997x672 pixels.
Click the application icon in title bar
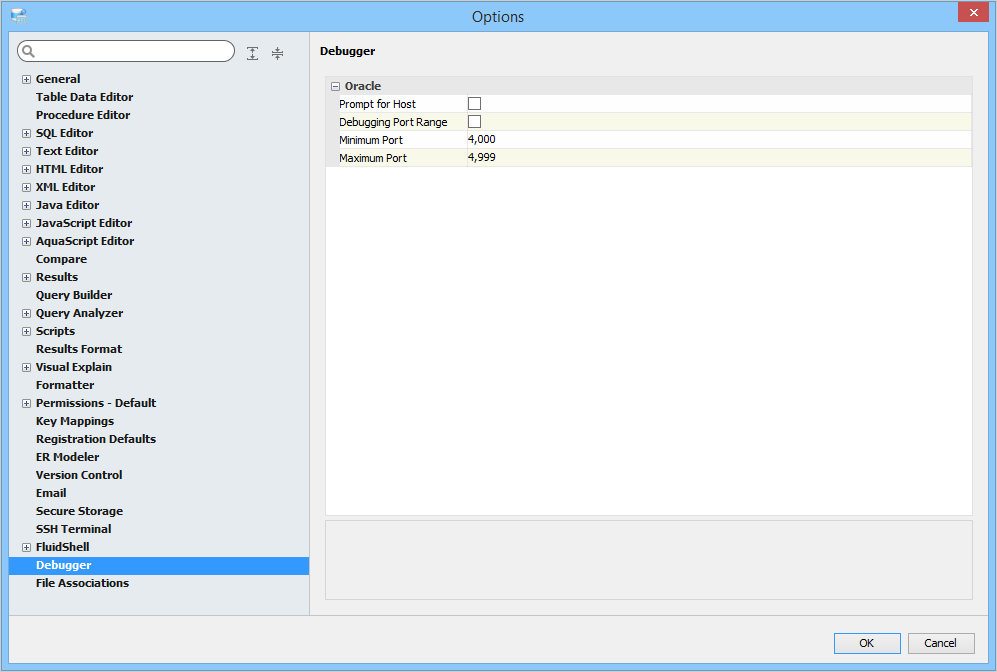click(19, 17)
